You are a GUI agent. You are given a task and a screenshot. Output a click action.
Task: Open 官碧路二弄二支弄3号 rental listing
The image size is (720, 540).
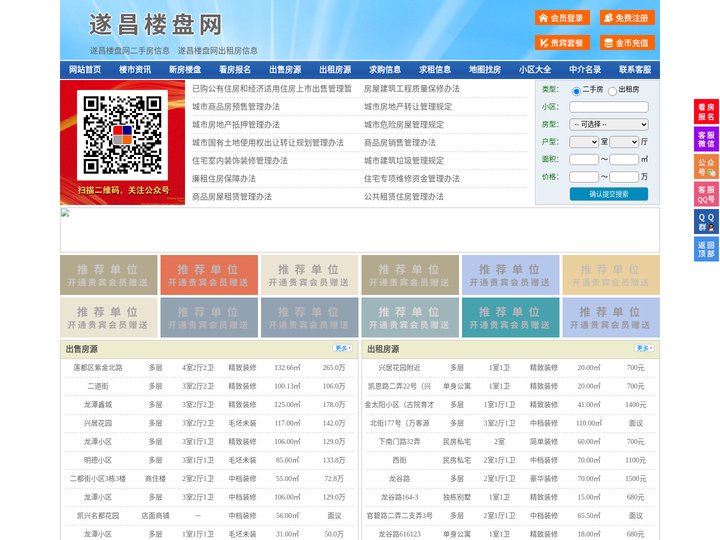399,516
